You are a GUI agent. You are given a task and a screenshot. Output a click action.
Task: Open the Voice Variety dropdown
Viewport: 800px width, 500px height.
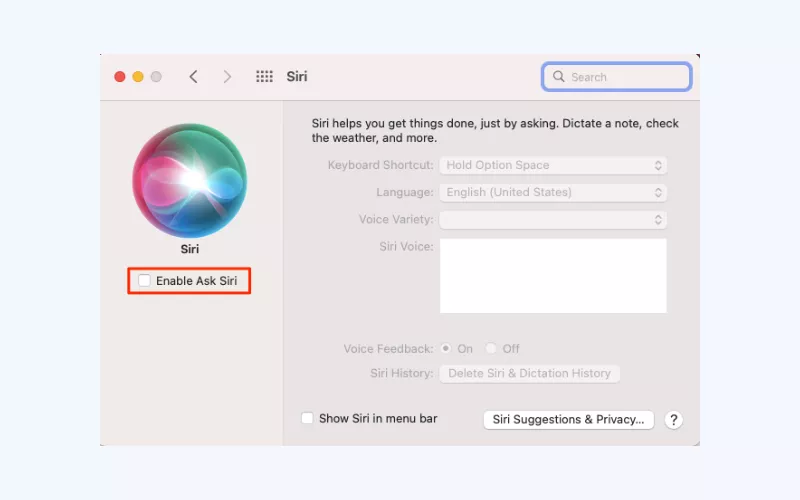tap(553, 219)
